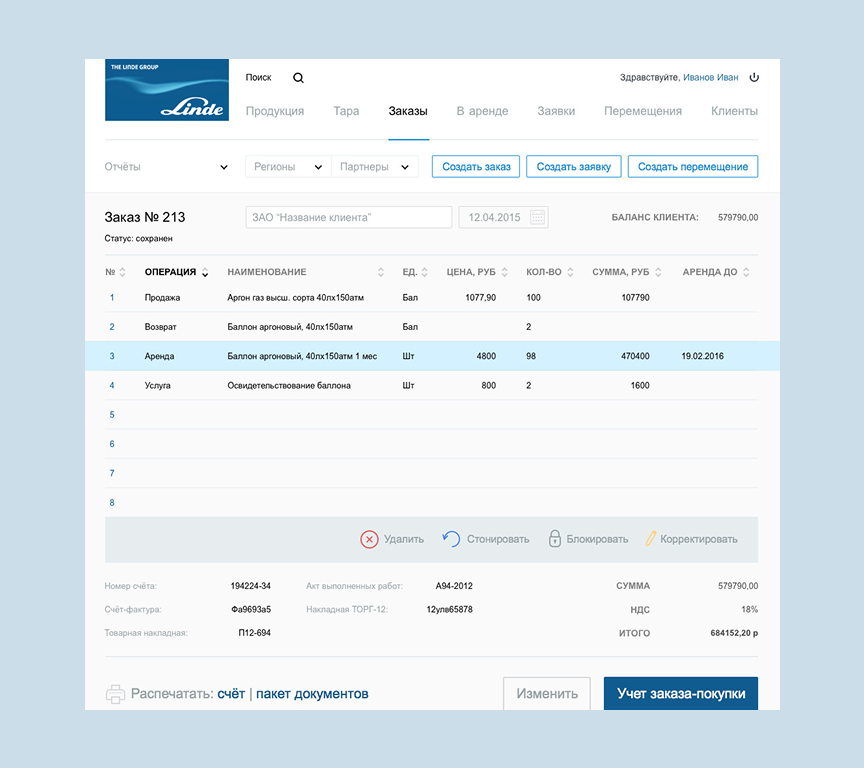The image size is (864, 768).
Task: Open the пакет документов print link
Action: coord(312,694)
